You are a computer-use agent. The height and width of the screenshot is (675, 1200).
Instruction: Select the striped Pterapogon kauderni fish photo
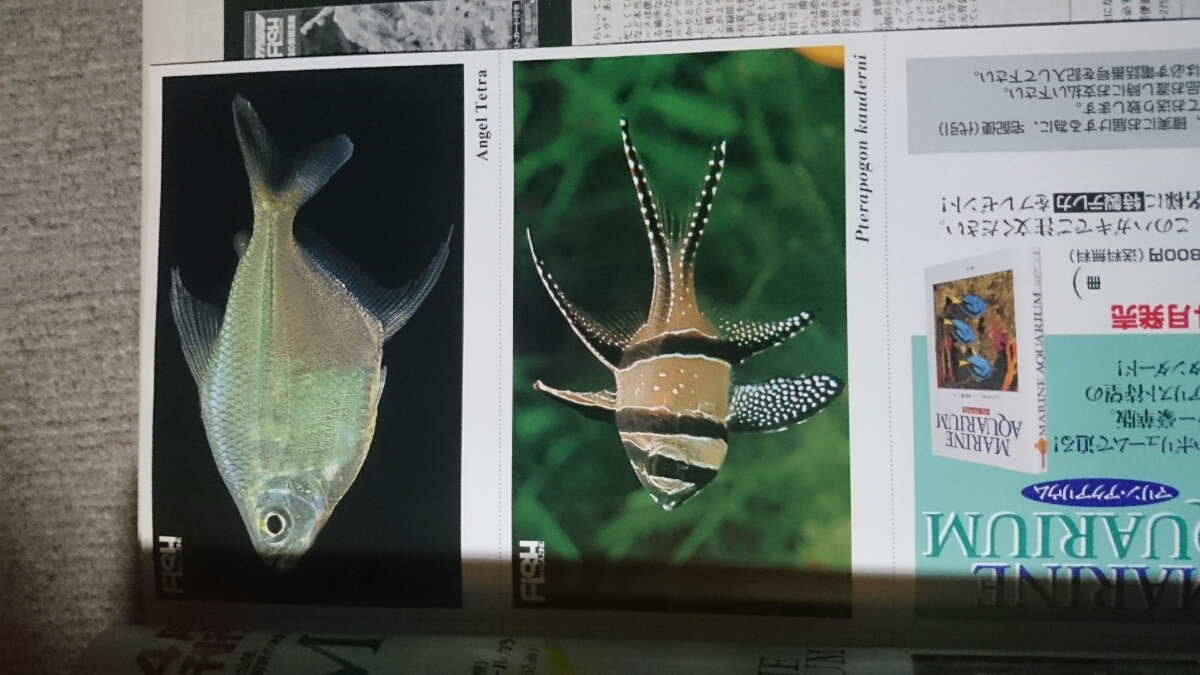point(680,331)
